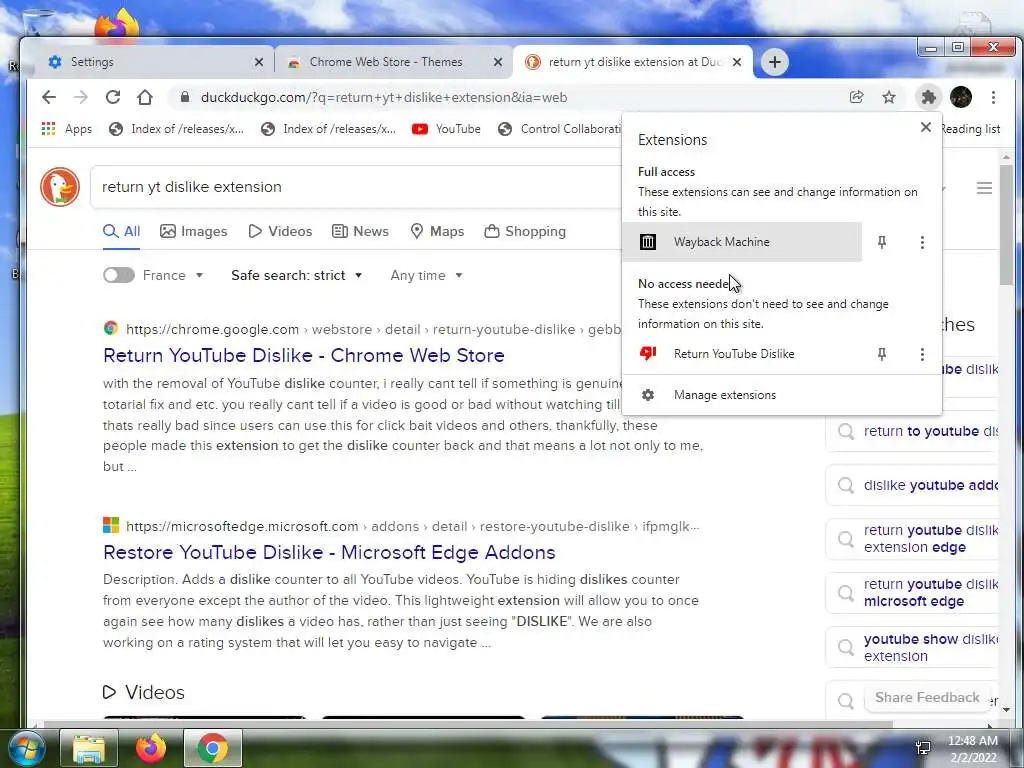Image resolution: width=1024 pixels, height=768 pixels.
Task: Pin the Return YouTube Dislike extension
Action: (882, 354)
